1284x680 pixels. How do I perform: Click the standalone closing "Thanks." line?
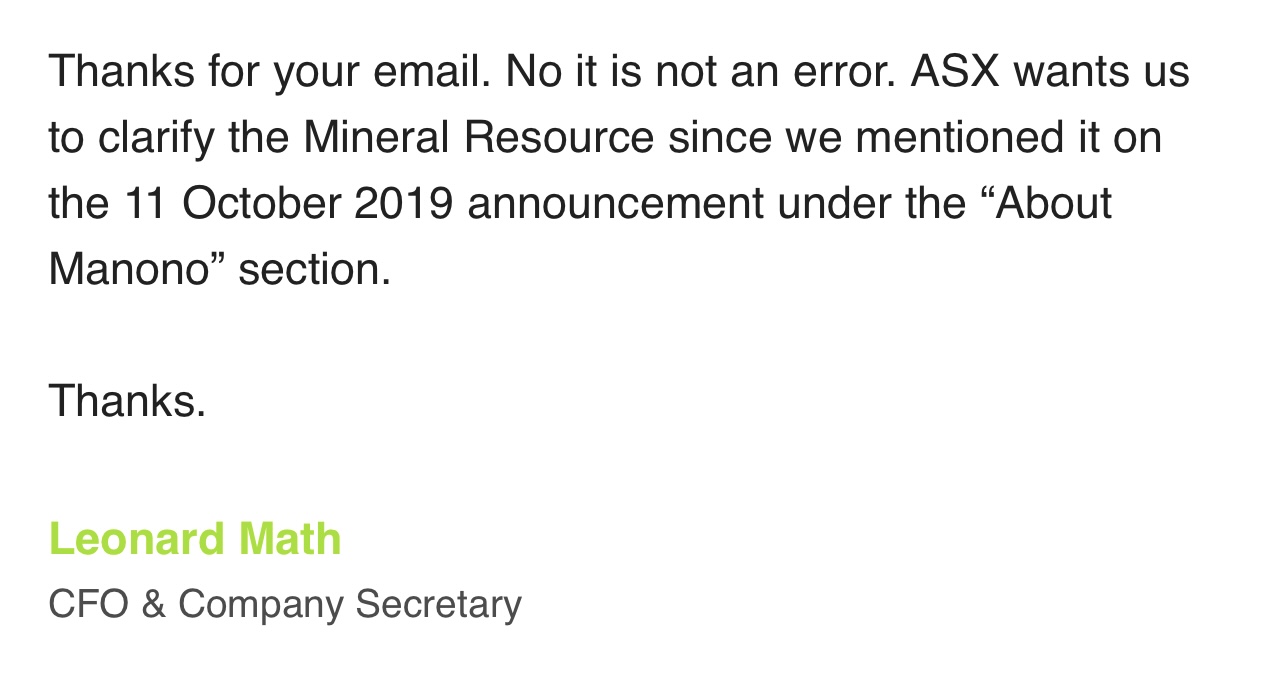click(127, 401)
